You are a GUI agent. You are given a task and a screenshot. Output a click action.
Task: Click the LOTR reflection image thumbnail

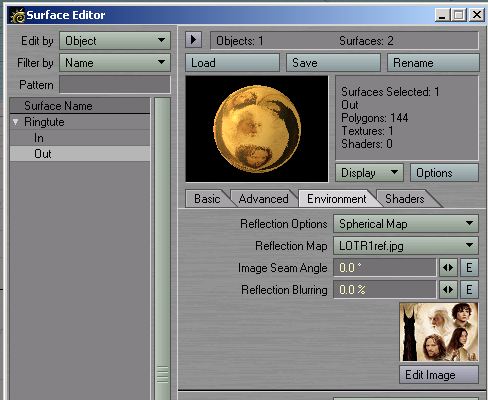click(439, 332)
